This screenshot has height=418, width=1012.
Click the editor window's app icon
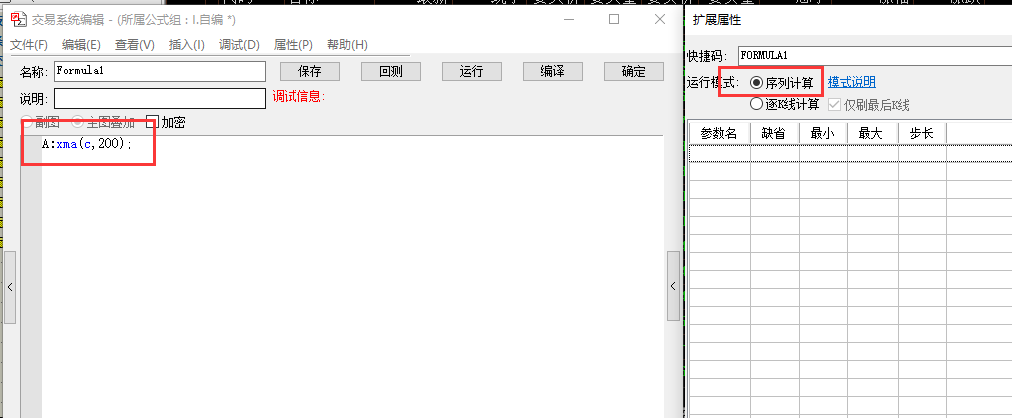point(18,19)
